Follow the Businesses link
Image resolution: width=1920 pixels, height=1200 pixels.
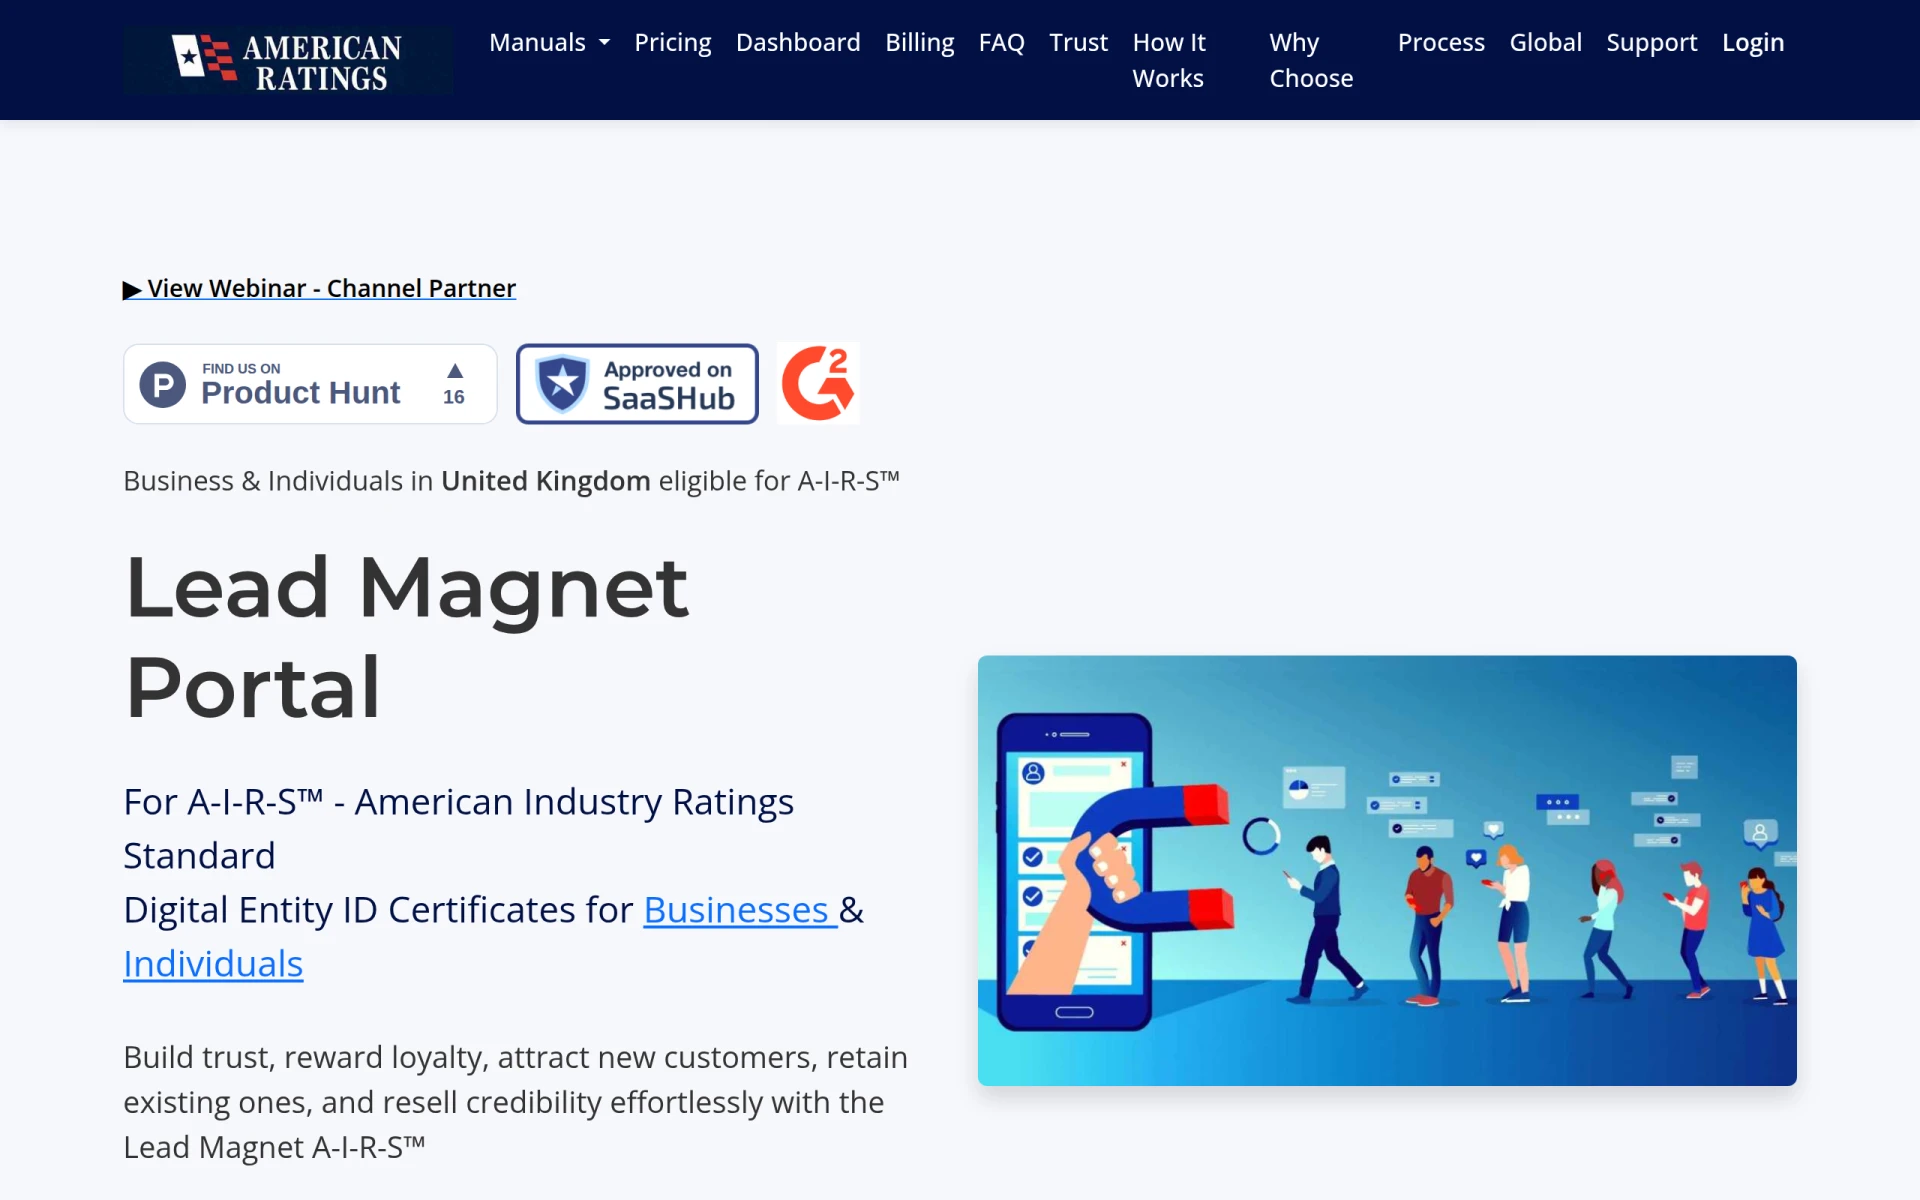pyautogui.click(x=740, y=910)
